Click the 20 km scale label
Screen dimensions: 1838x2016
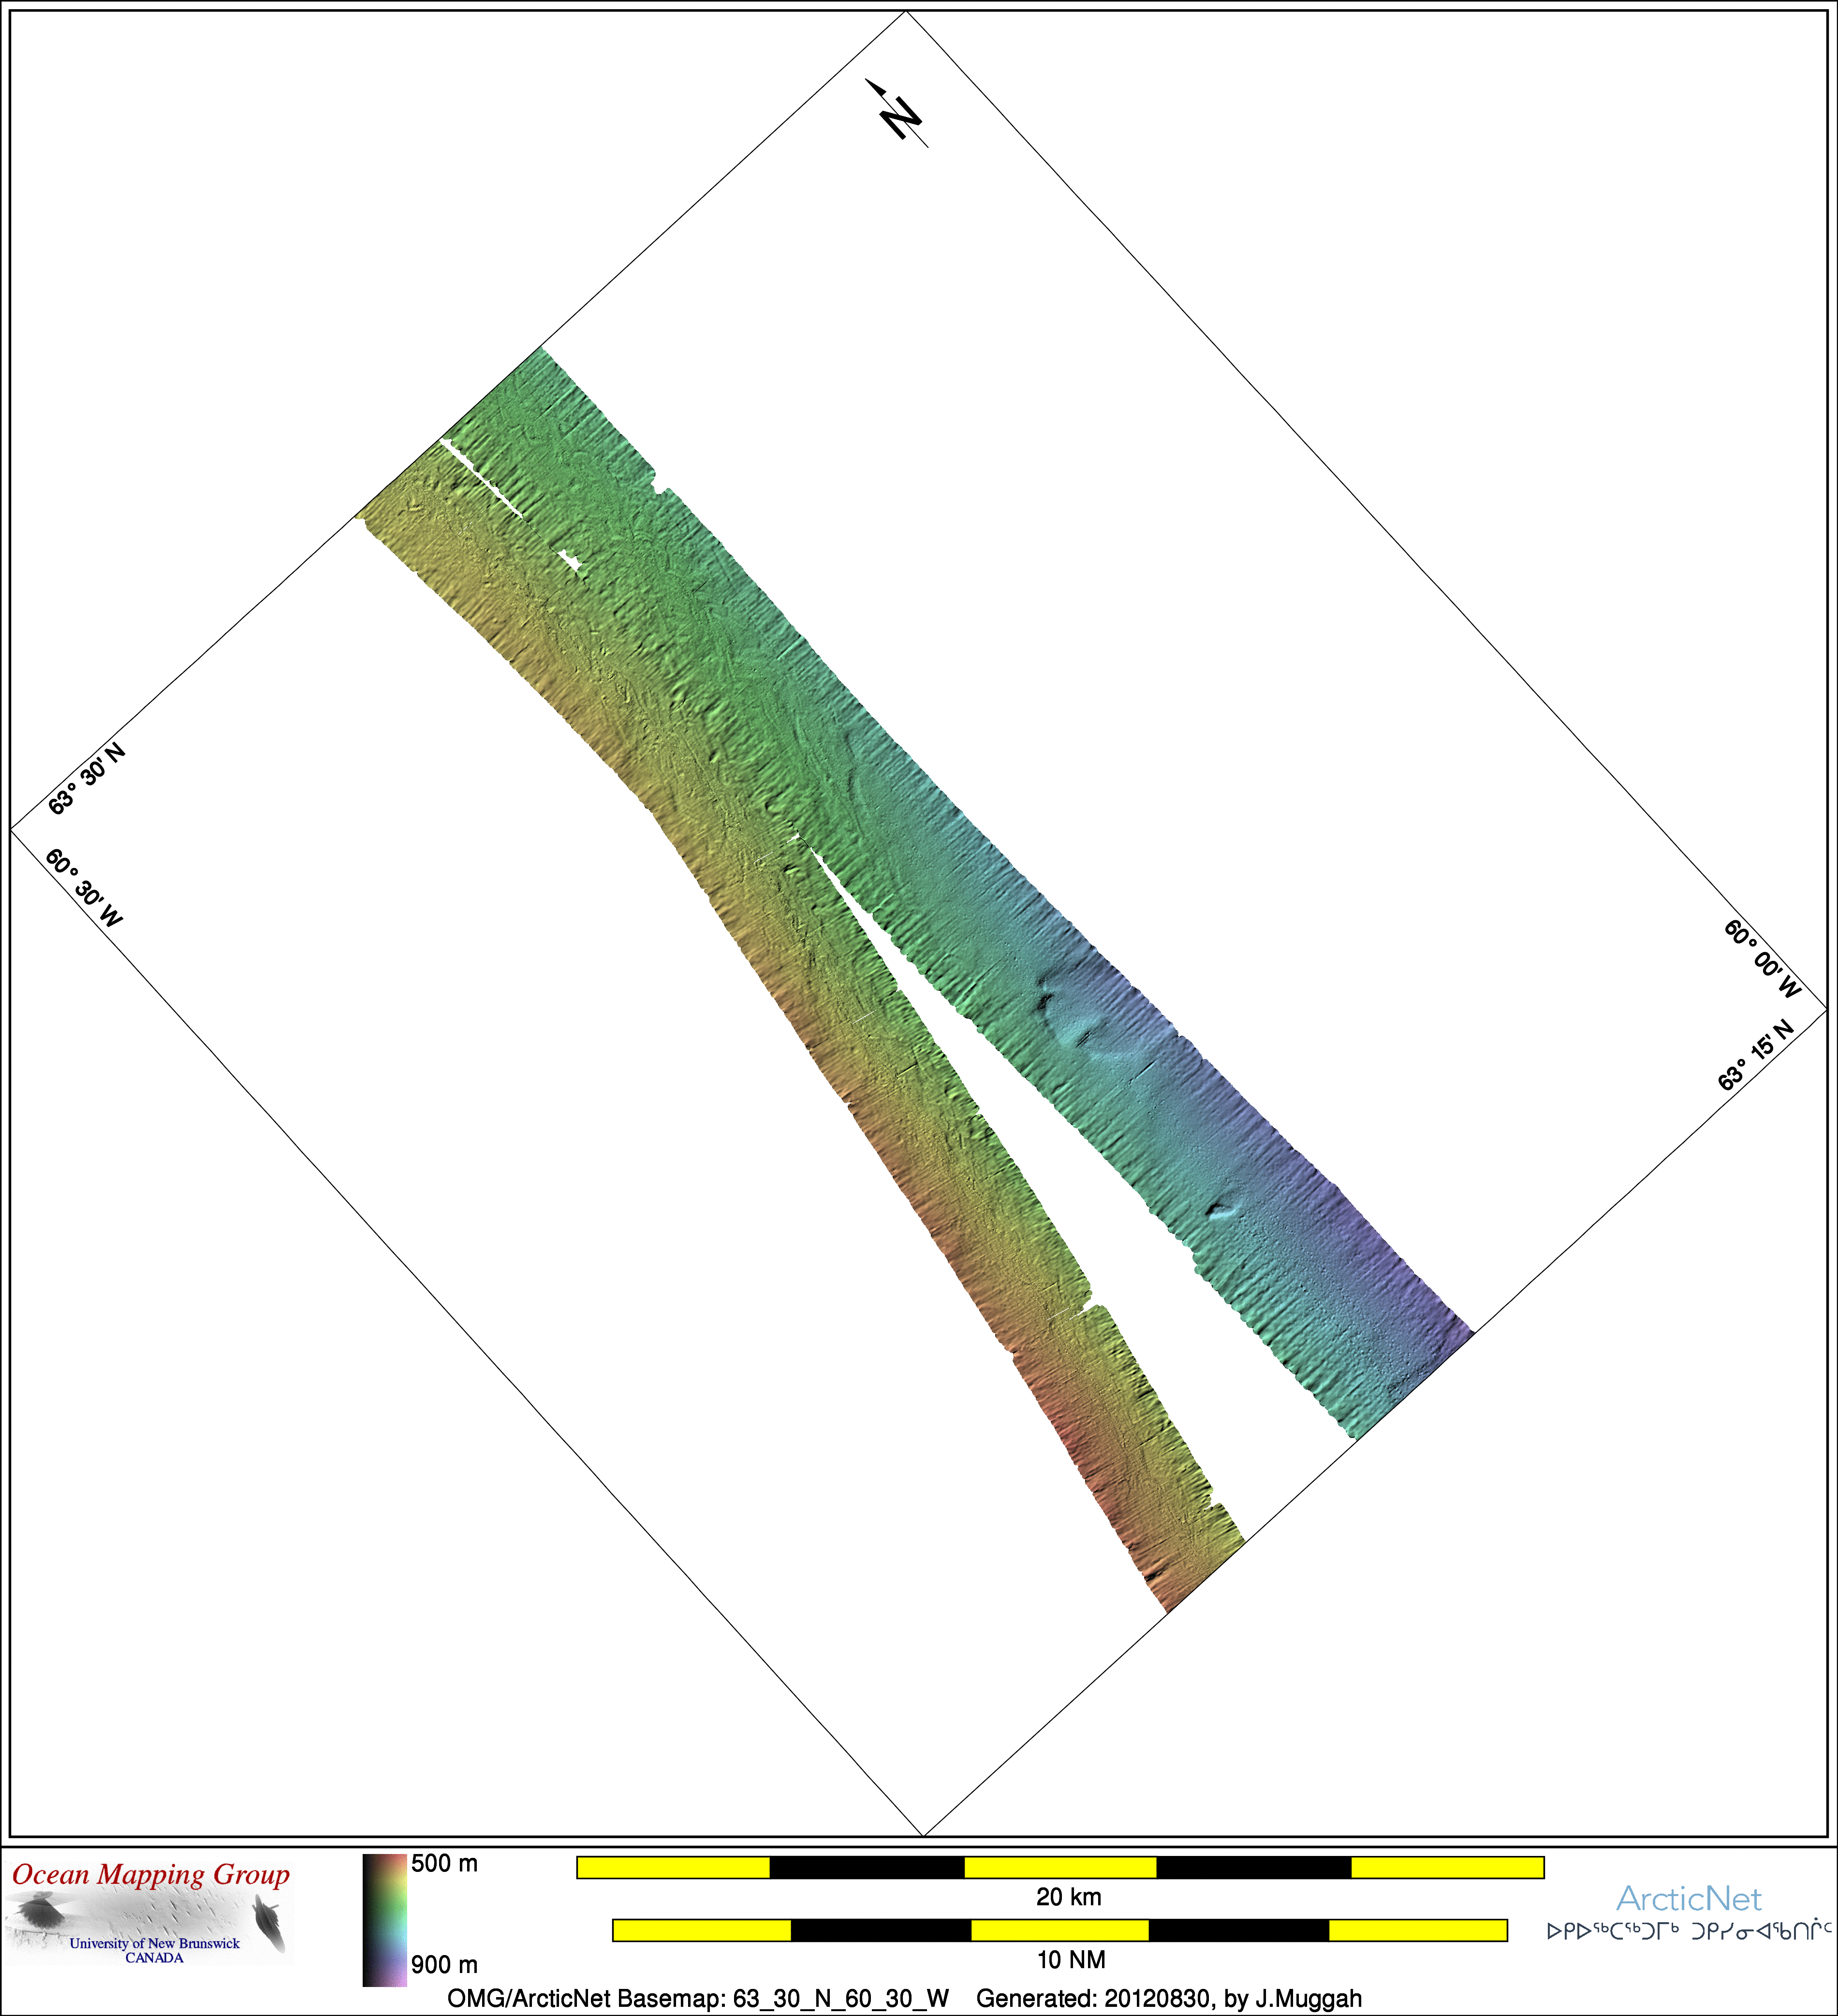[x=1068, y=1897]
